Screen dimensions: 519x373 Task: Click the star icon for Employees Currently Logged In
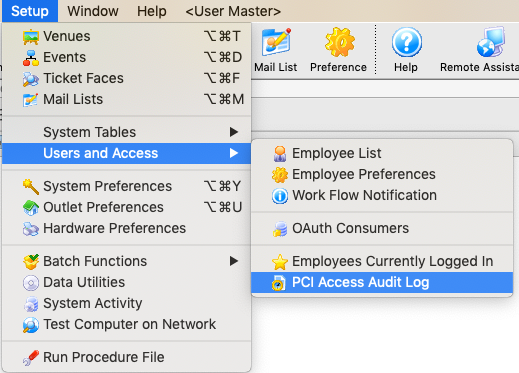280,262
